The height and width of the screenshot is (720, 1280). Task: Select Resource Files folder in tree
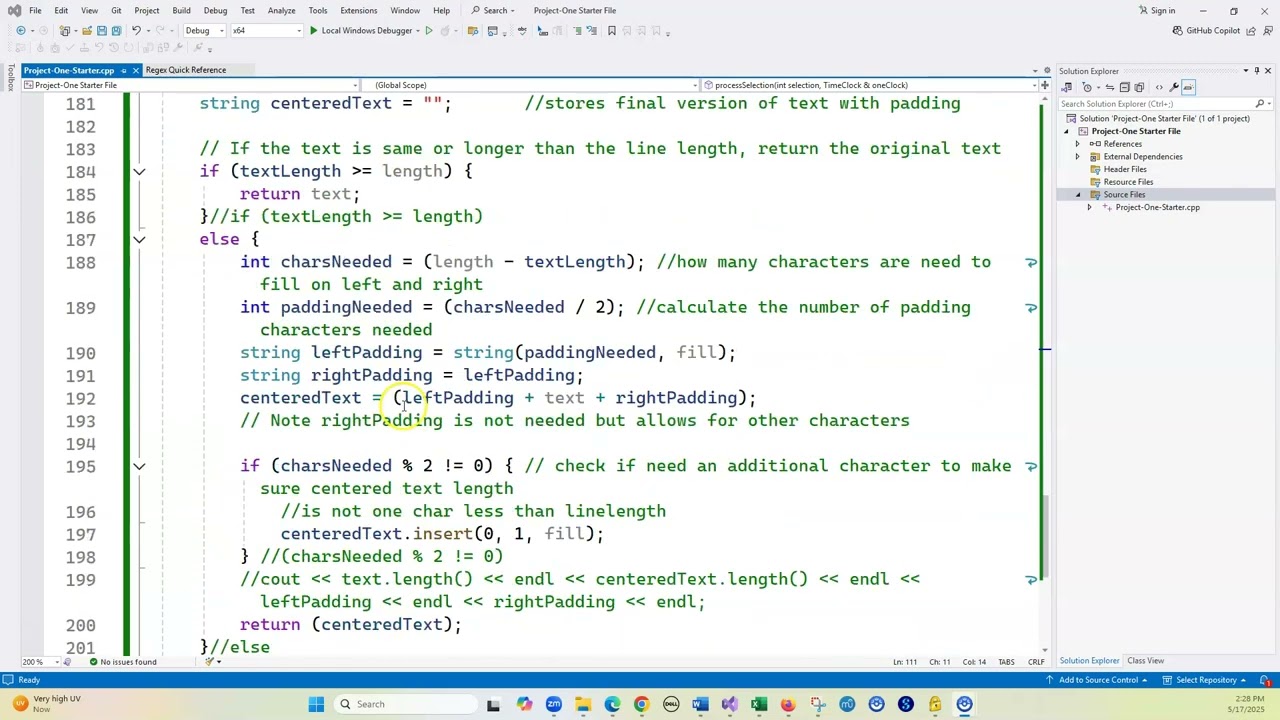(1128, 182)
